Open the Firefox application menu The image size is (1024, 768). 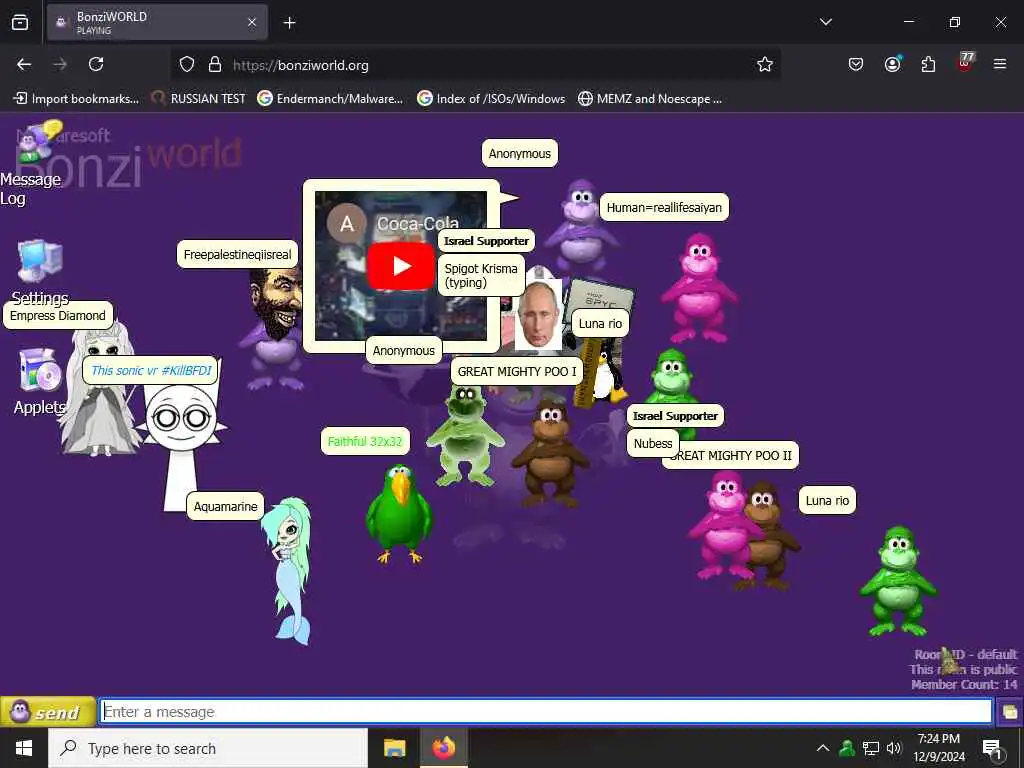pyautogui.click(x=1000, y=64)
